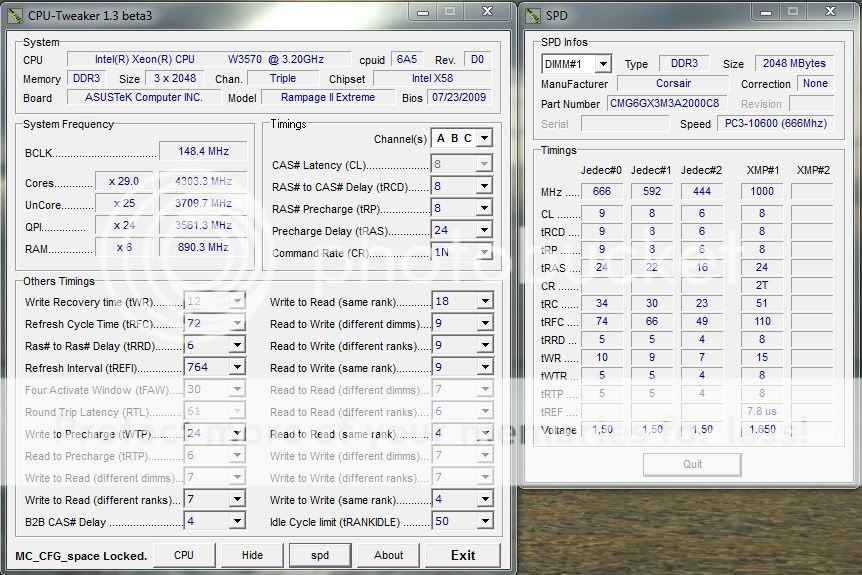Expand the Refresh Cycle Time (tRFC) dropdown
Image resolution: width=862 pixels, height=575 pixels.
coord(237,324)
